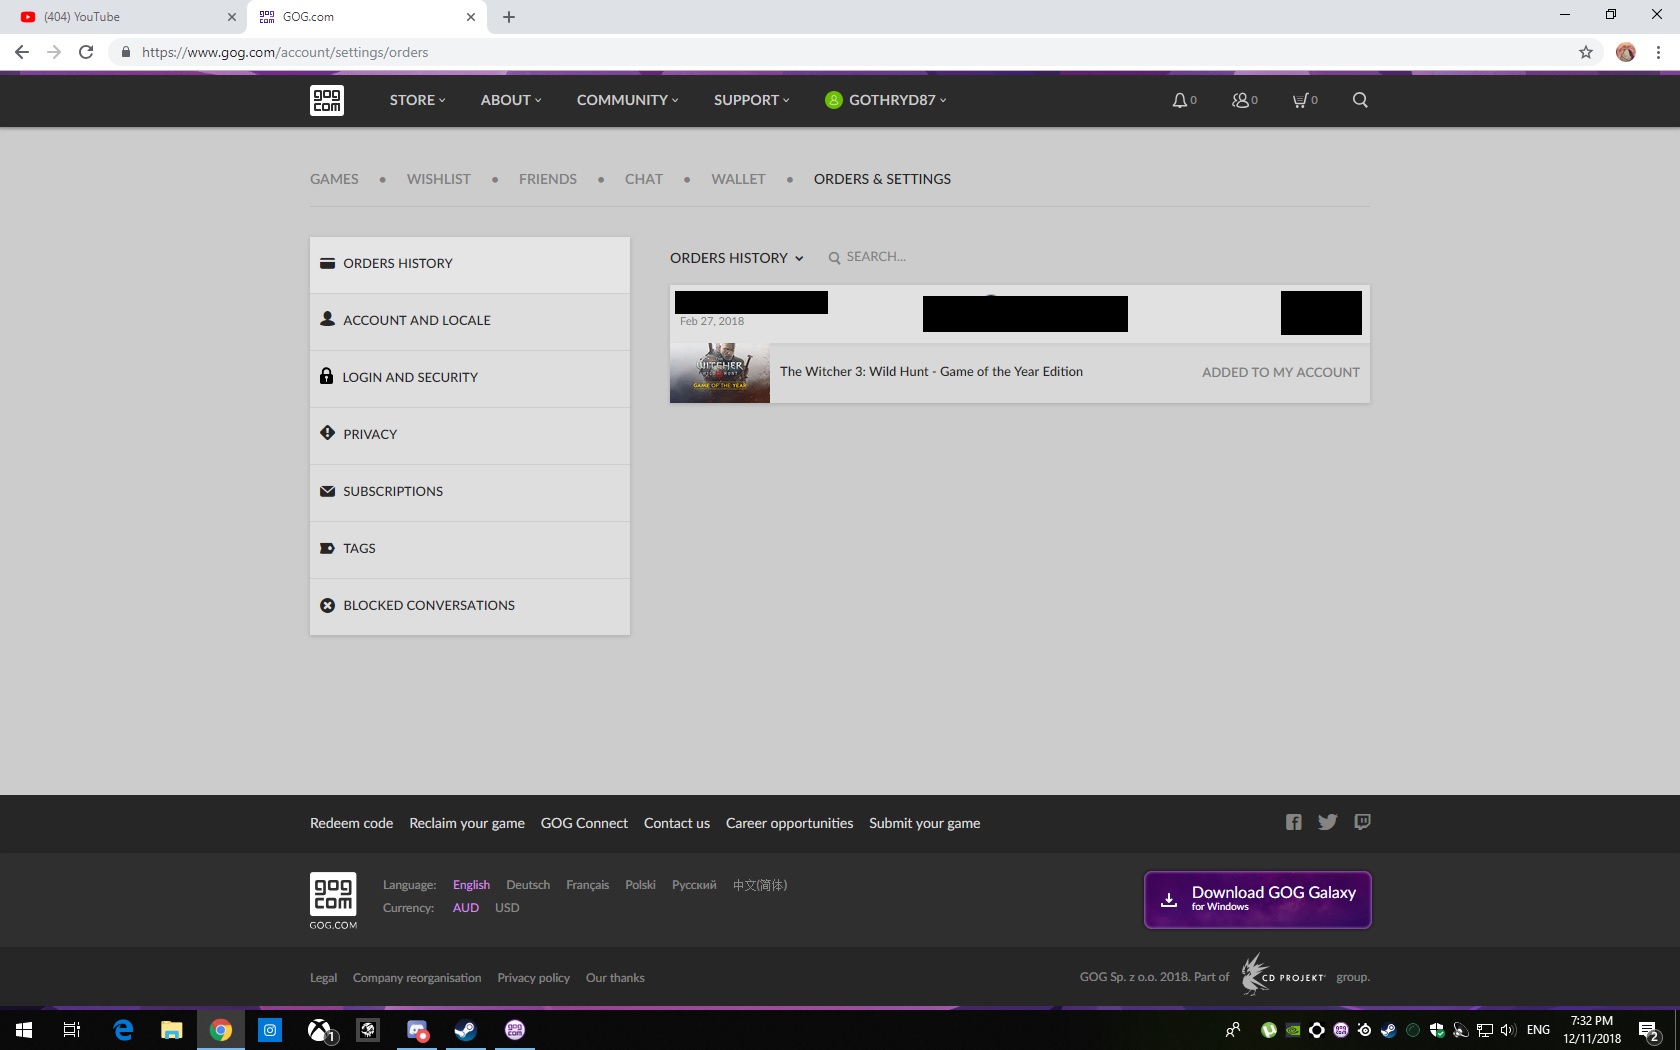The image size is (1680, 1050).
Task: Open SUBSCRIPTIONS settings
Action: [x=470, y=492]
